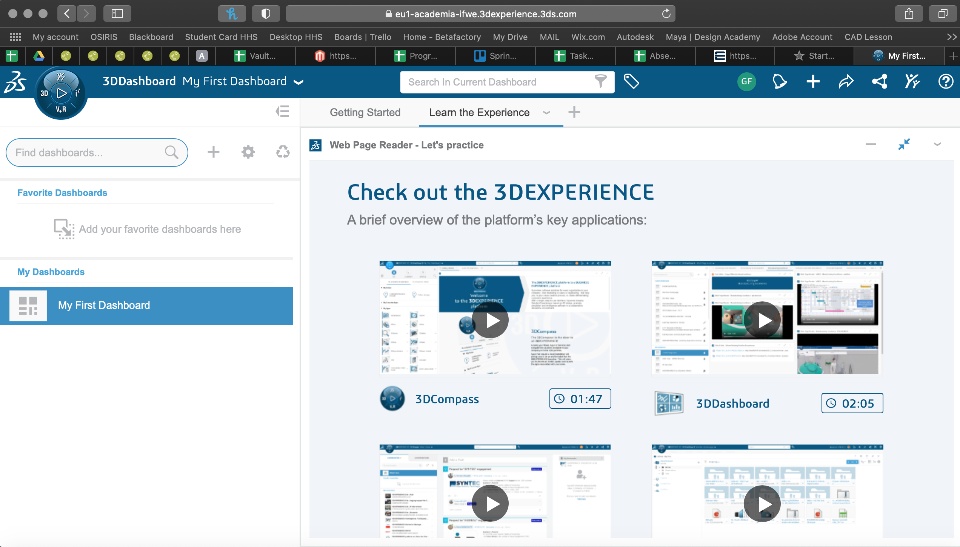Open the Blackboard bookmark
The width and height of the screenshot is (960, 547).
point(151,37)
